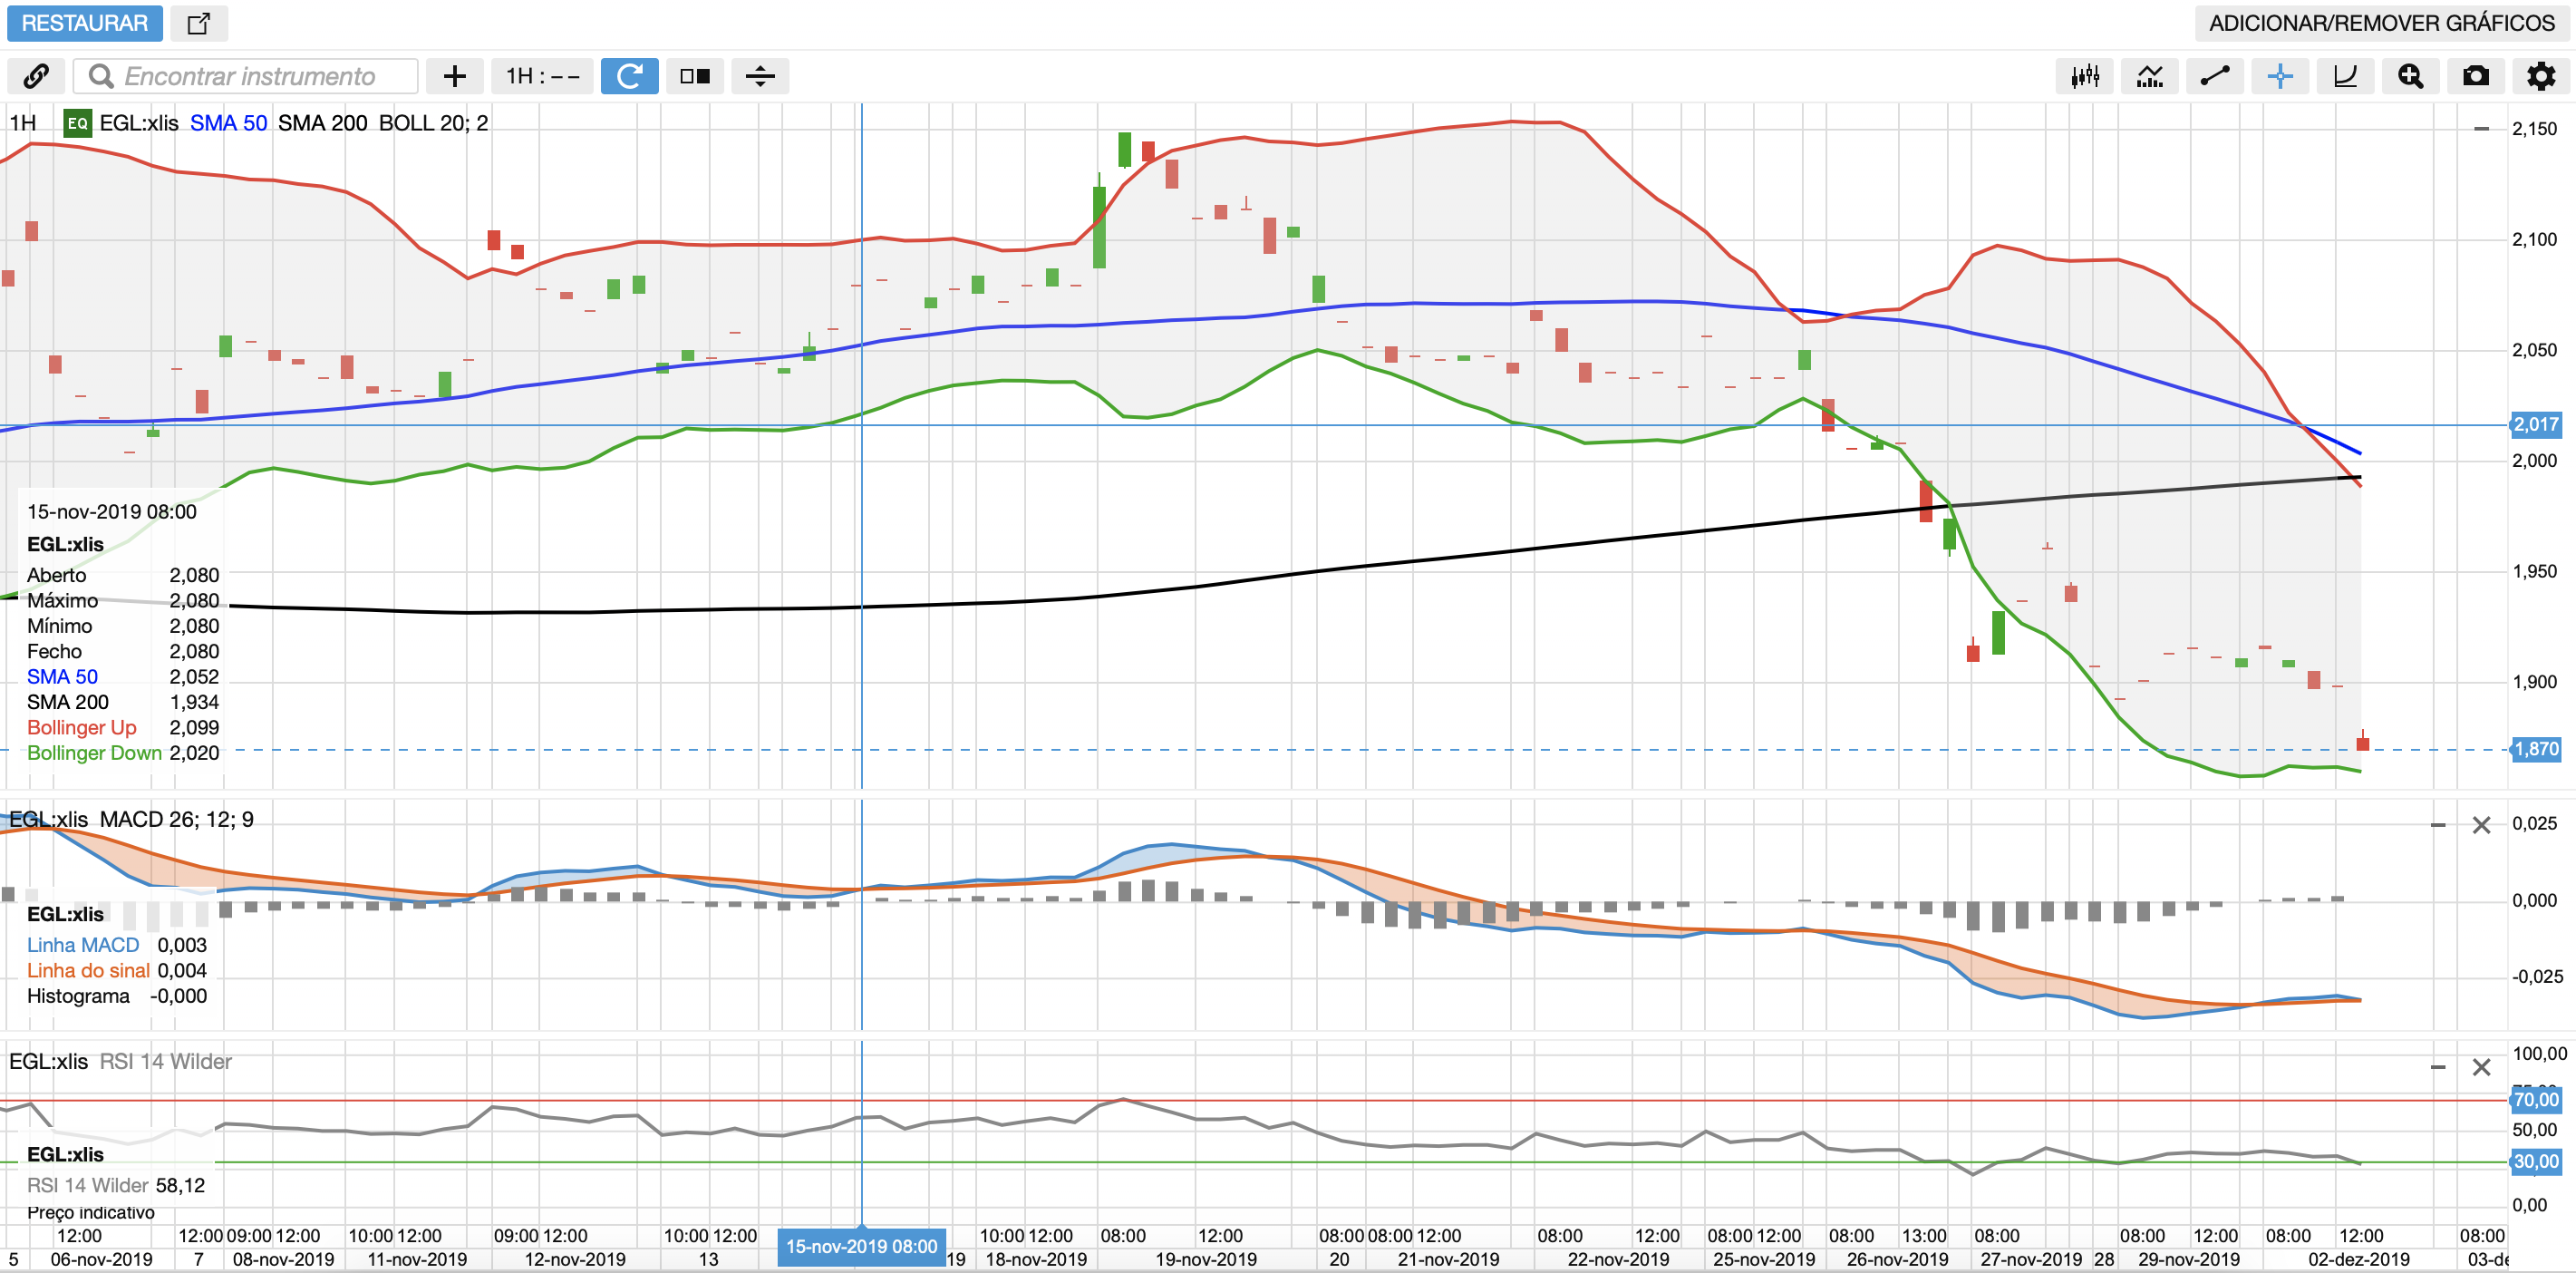
Task: Open the 1H timeframe selector
Action: [x=542, y=76]
